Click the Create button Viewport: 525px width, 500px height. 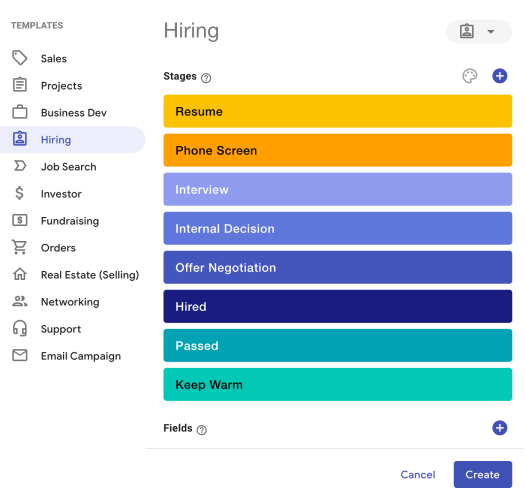[482, 474]
